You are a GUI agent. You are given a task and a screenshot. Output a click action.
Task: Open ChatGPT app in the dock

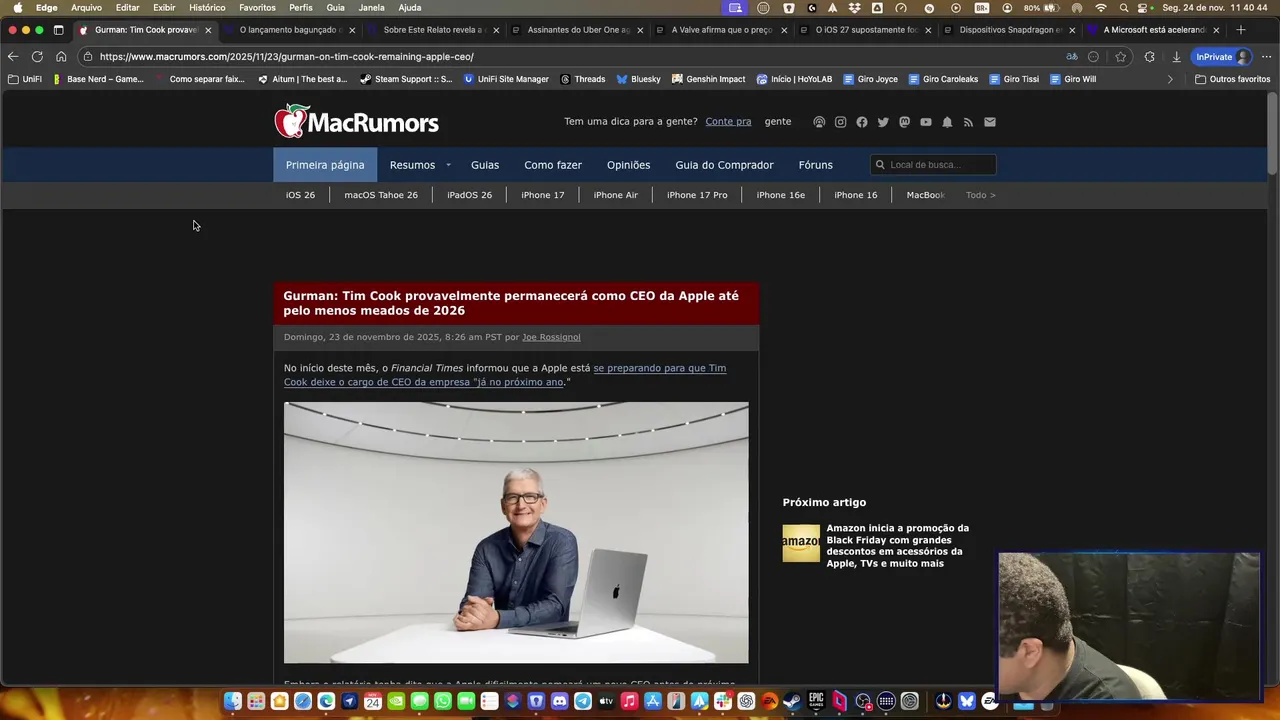746,702
